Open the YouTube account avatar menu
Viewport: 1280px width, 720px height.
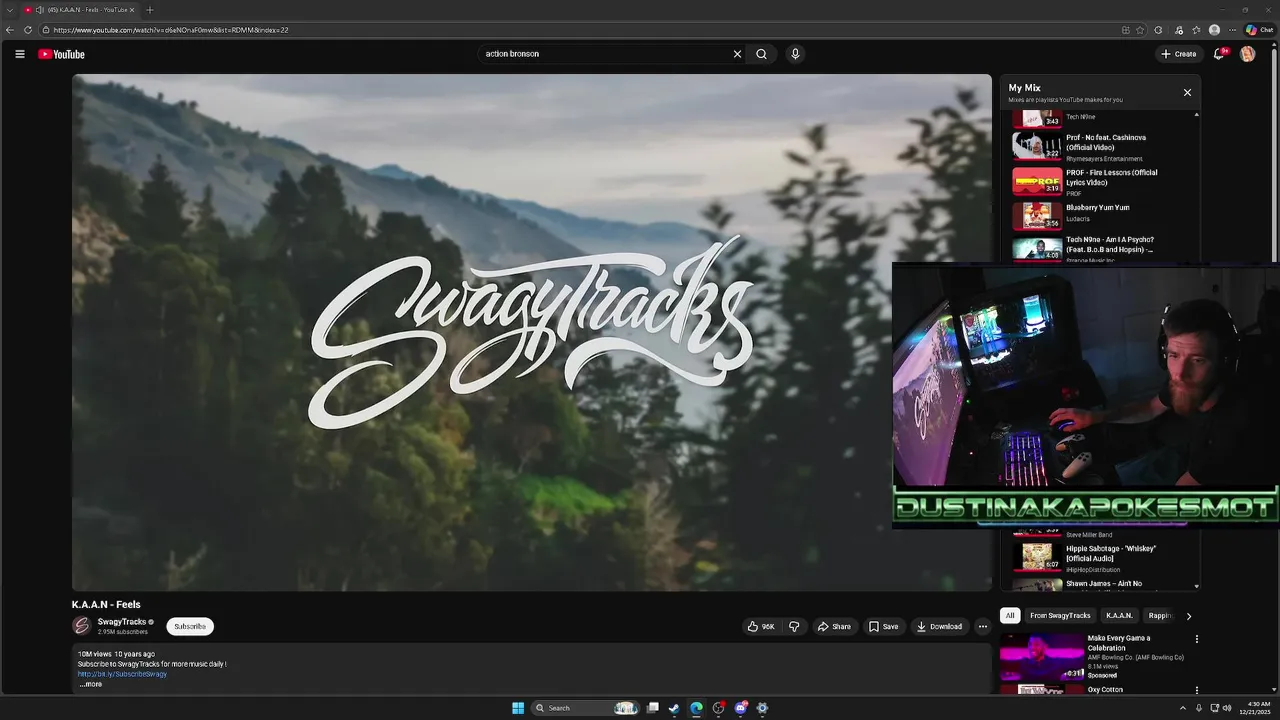point(1247,54)
